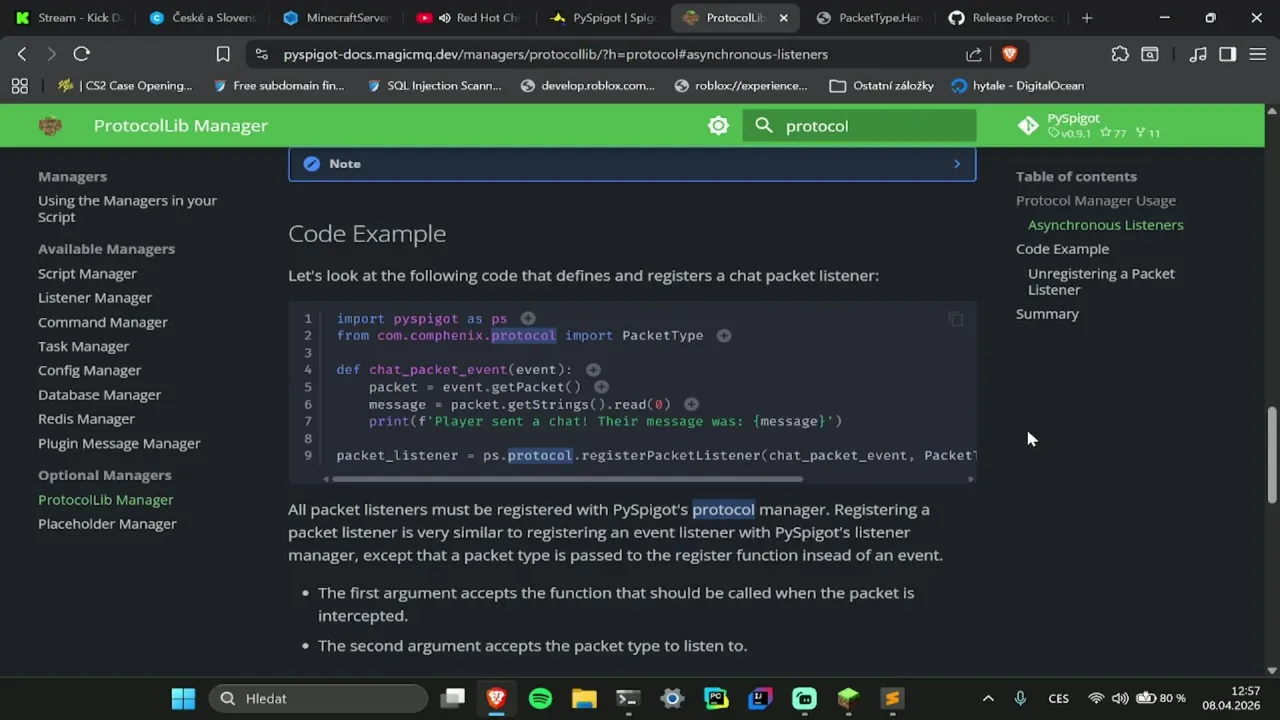Open annotation marker on chat_packet_event definition
Image resolution: width=1280 pixels, height=720 pixels.
(593, 370)
